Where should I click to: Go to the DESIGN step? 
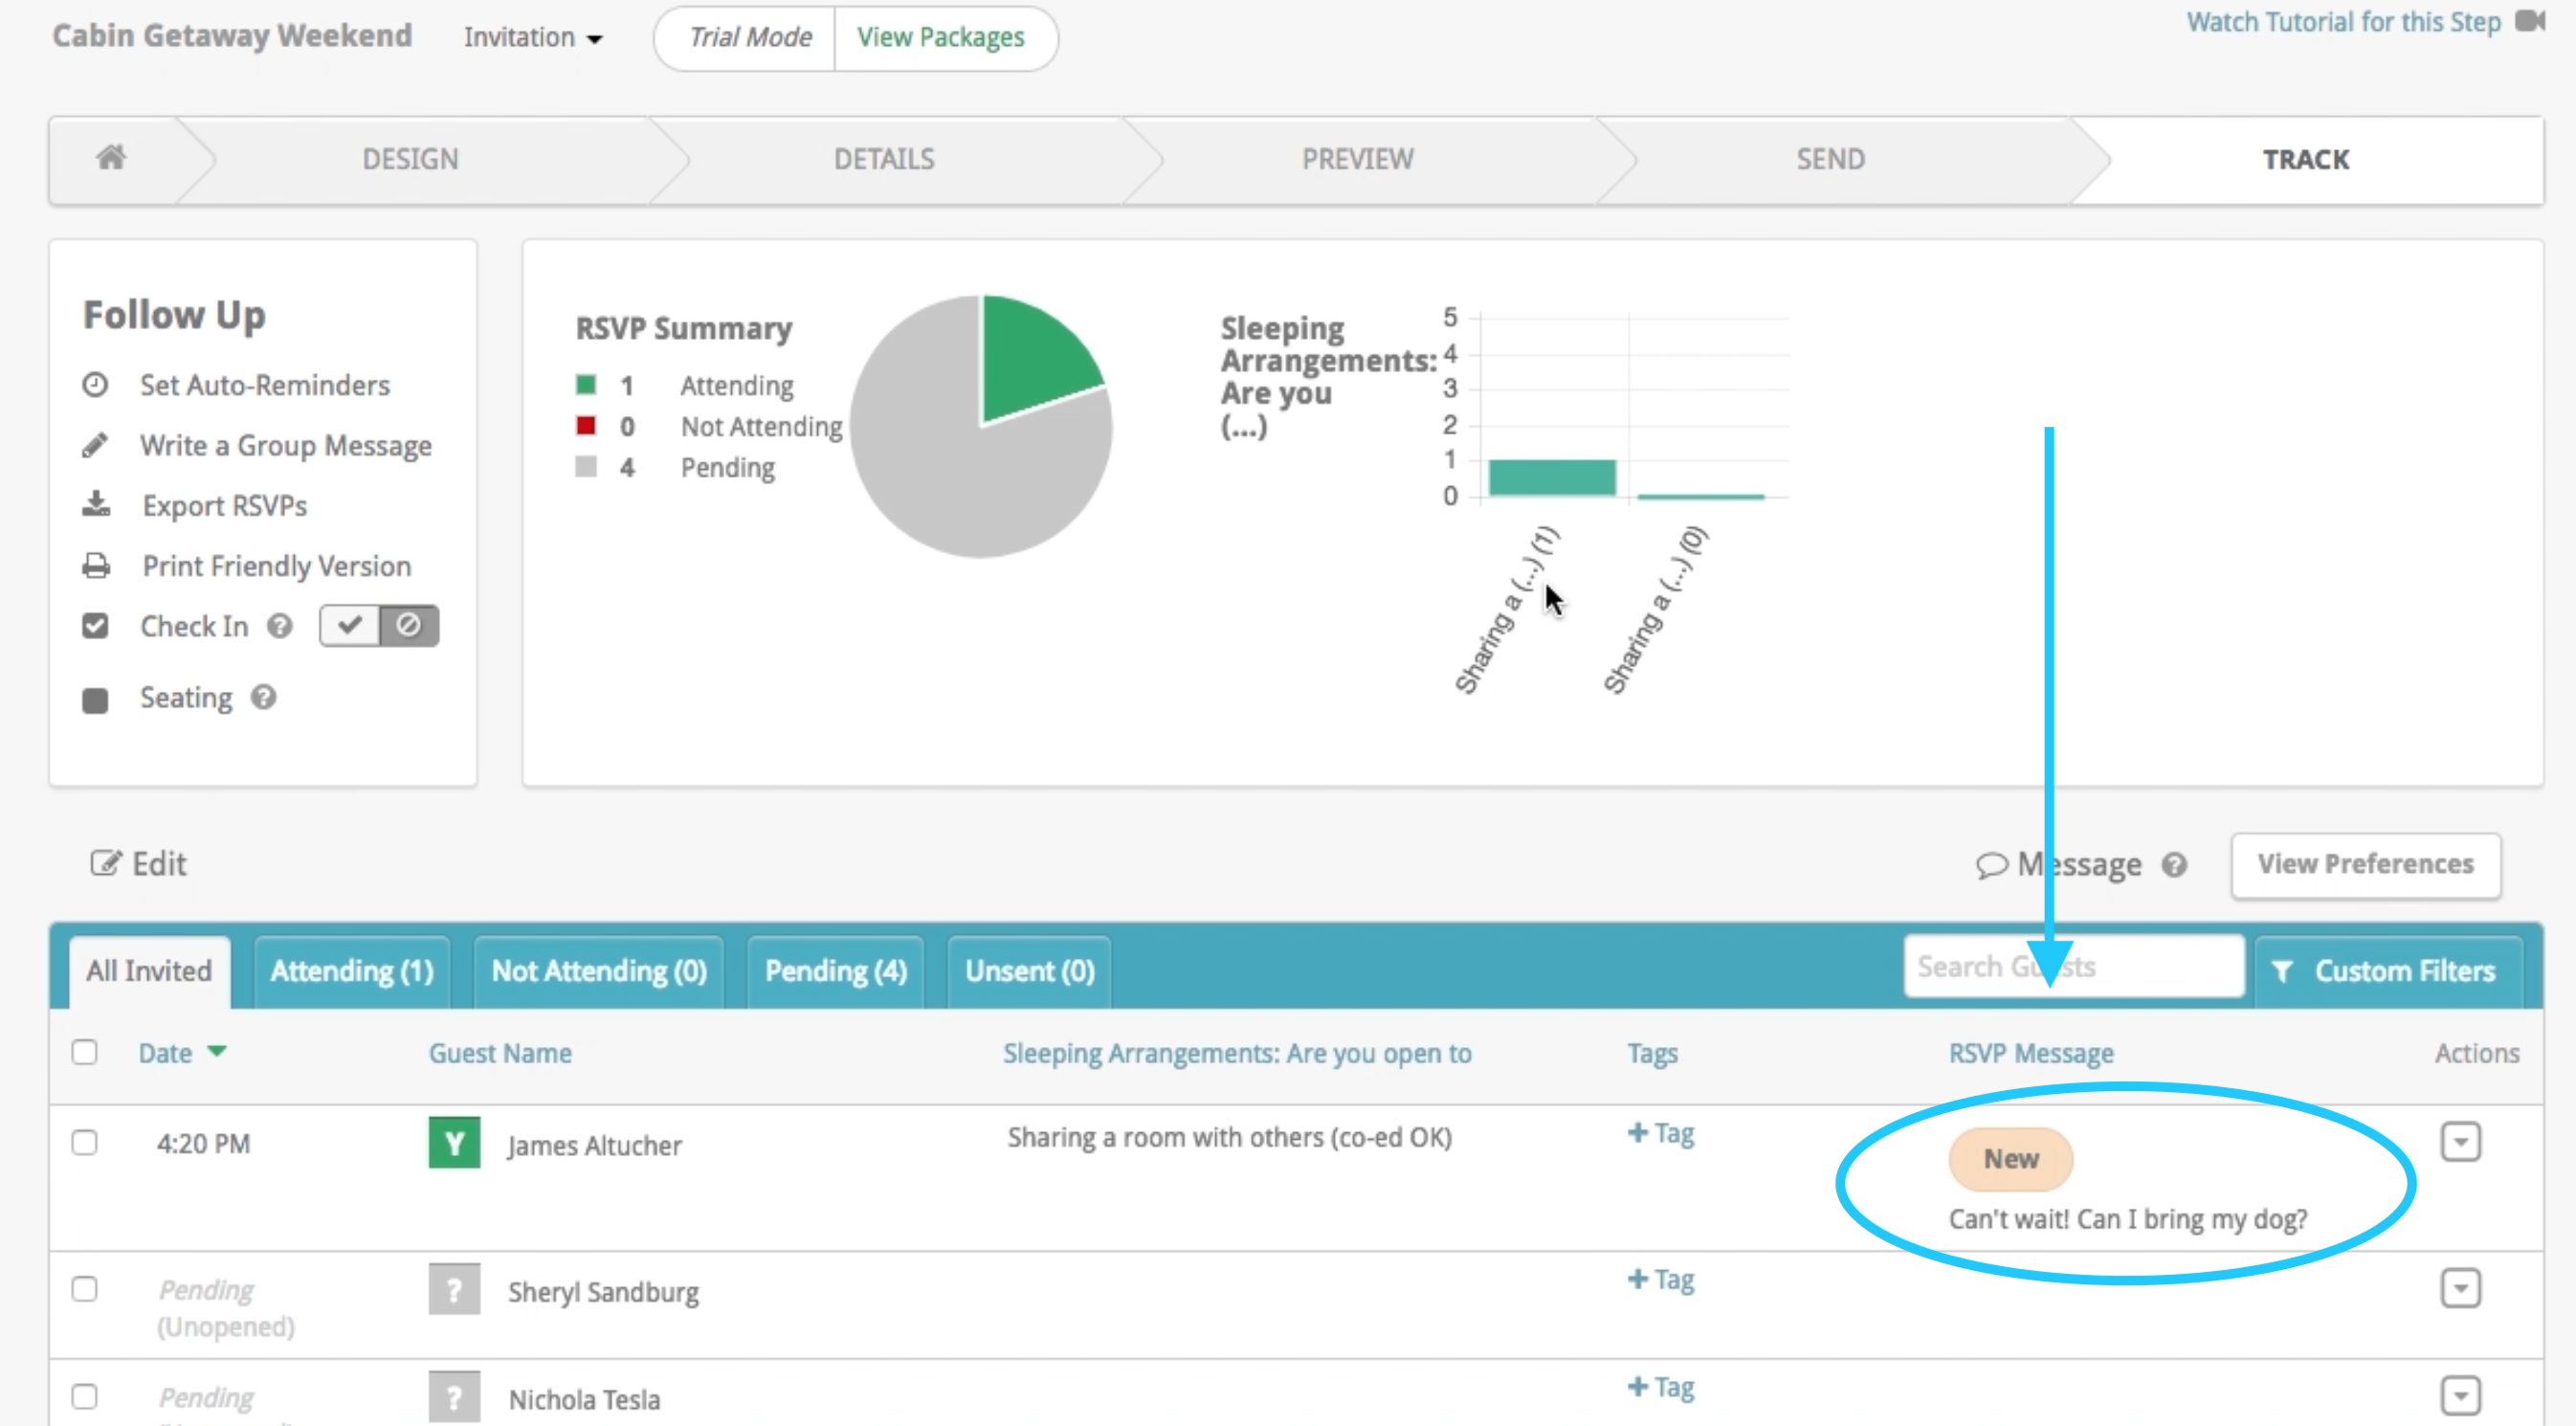click(x=410, y=159)
